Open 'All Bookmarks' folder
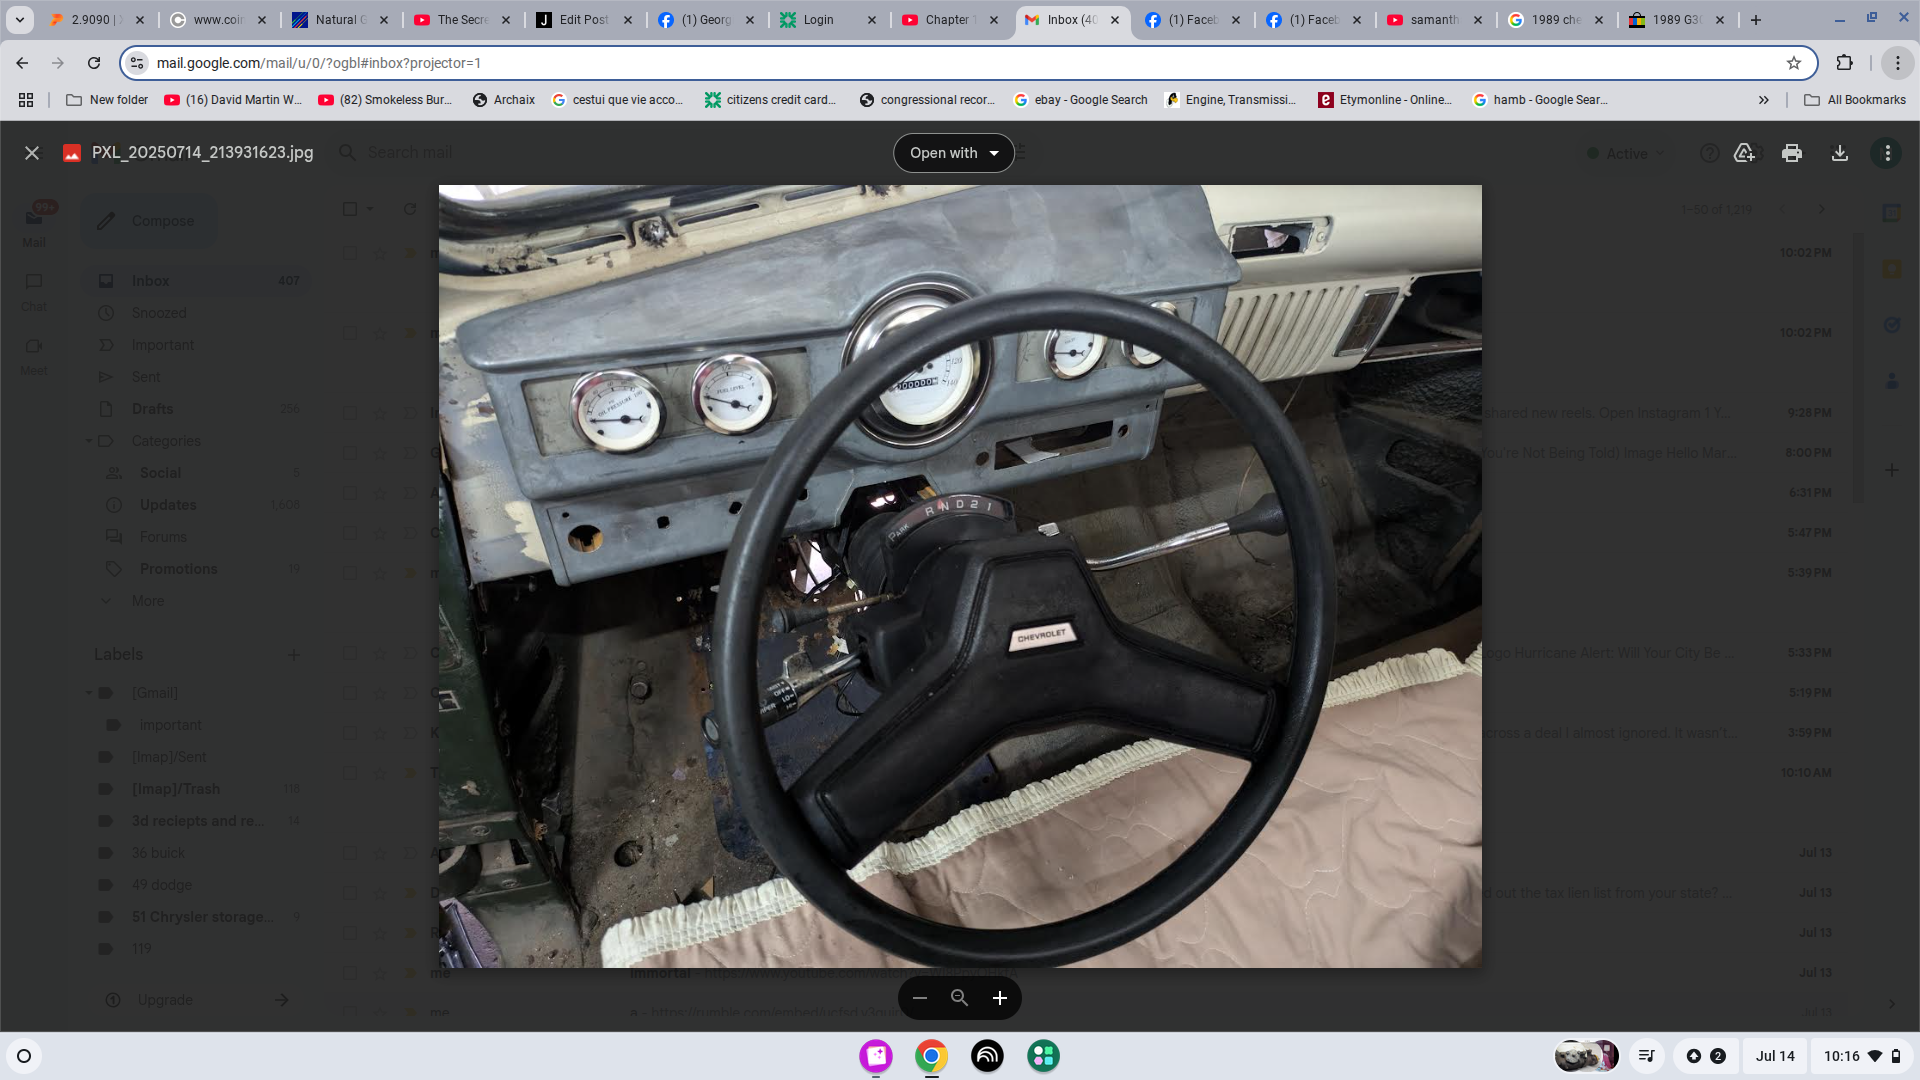This screenshot has width=1920, height=1080. pyautogui.click(x=1855, y=100)
